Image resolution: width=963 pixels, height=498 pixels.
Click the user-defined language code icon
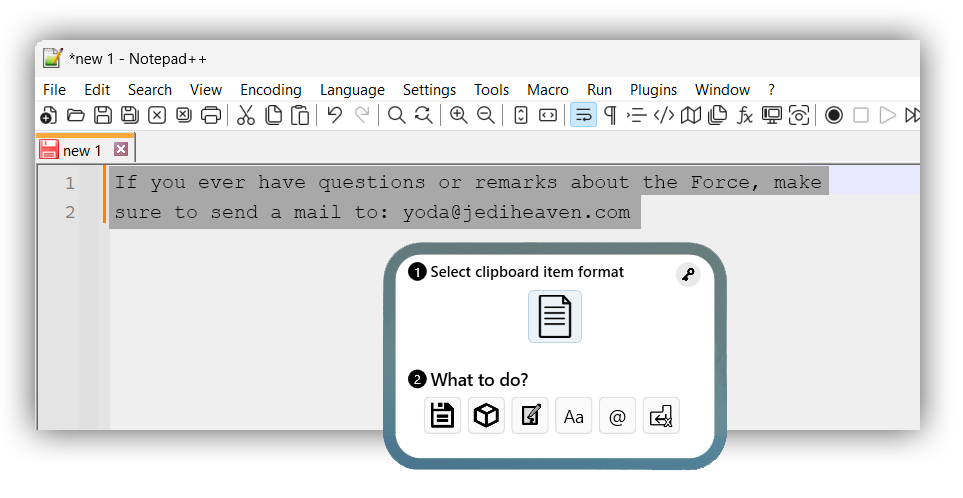664,115
